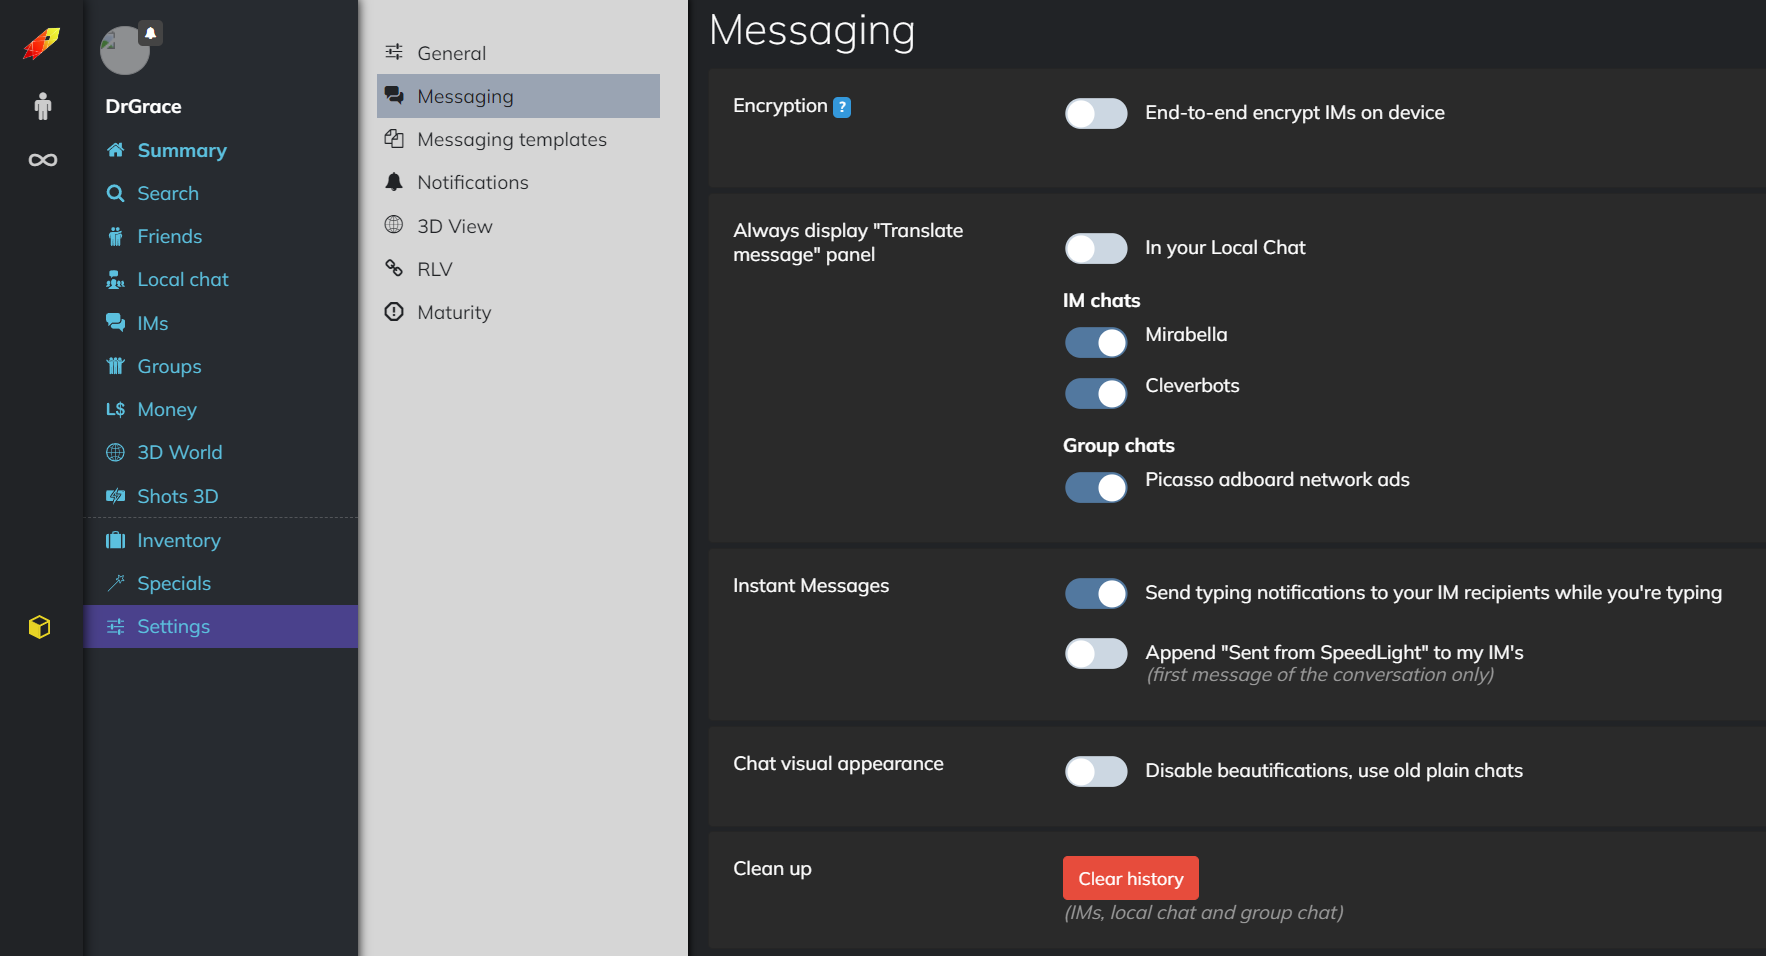Click the Notifications bell icon

(394, 182)
